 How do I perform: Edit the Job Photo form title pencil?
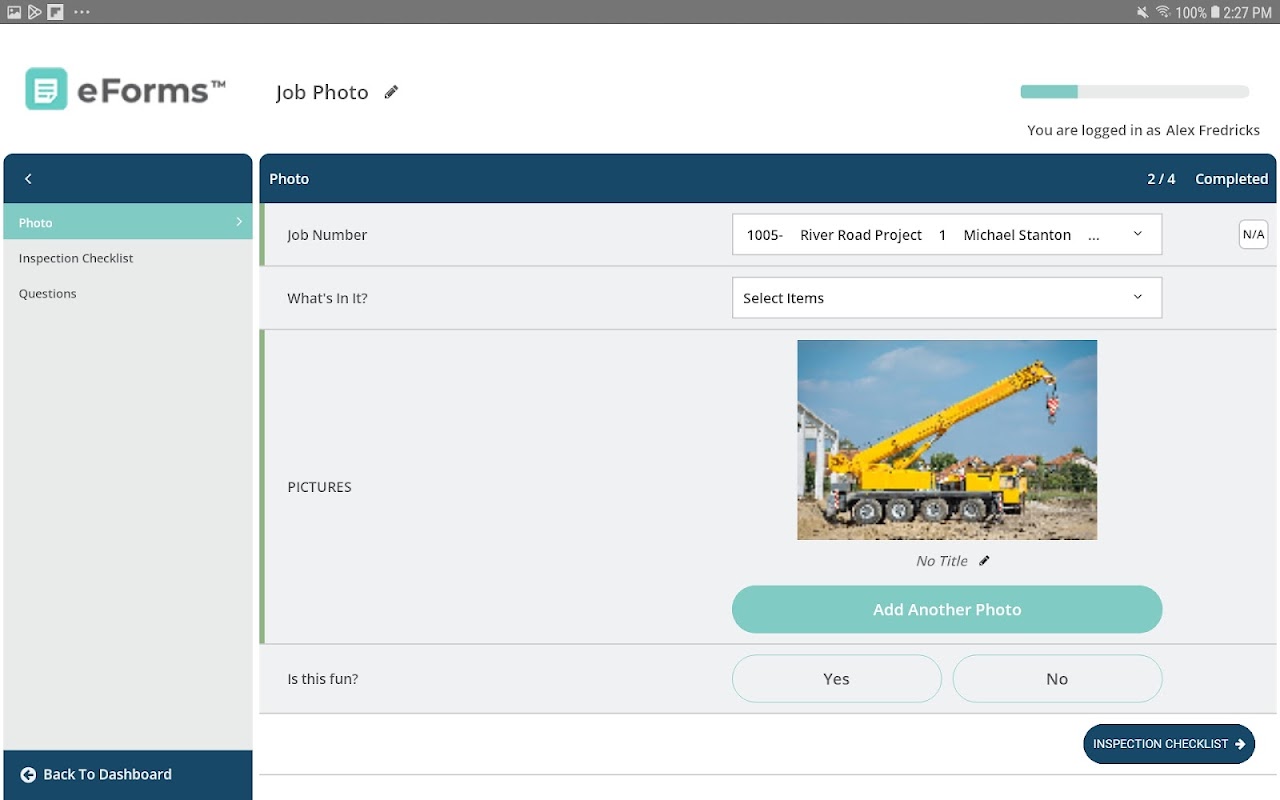(x=391, y=92)
